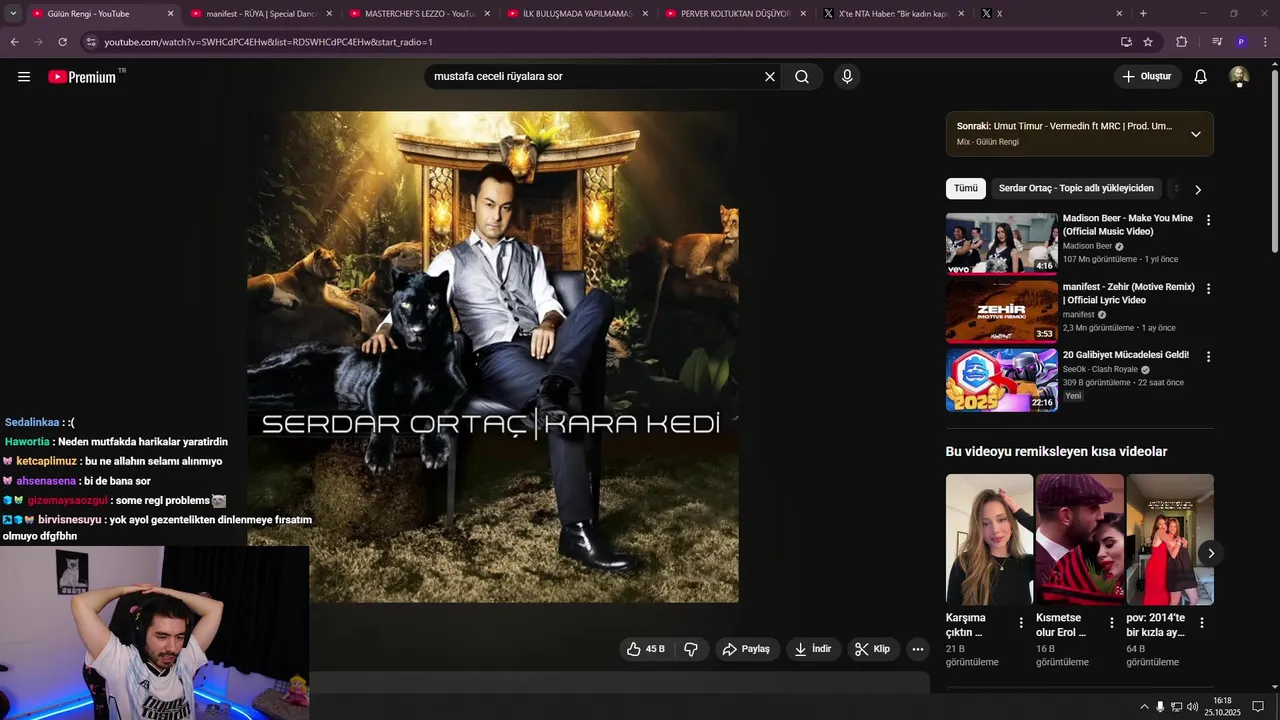Go back with browser back arrow

(15, 42)
